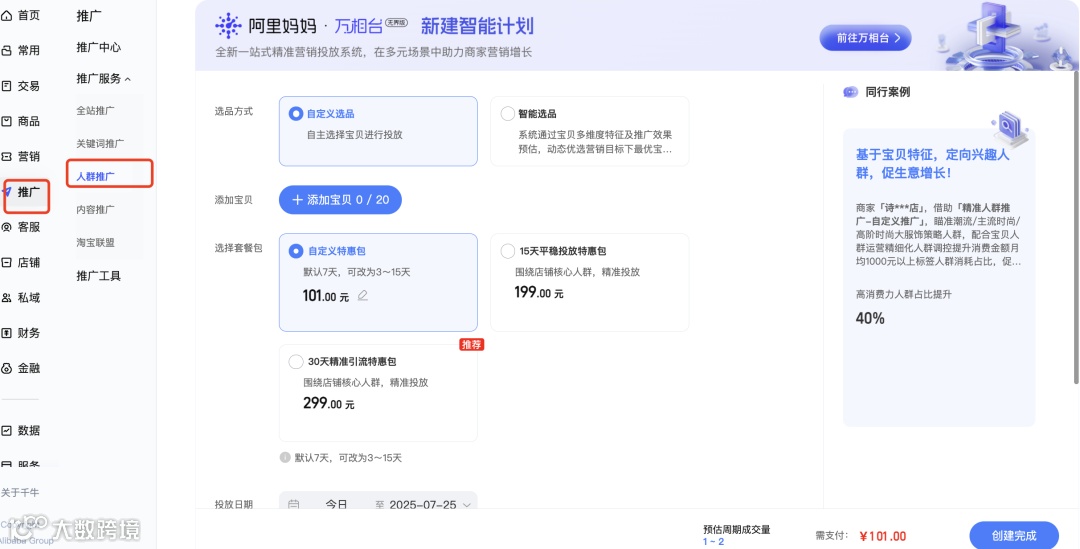The image size is (1080, 549).
Task: Open 内容推广 in the submenu
Action: click(x=95, y=209)
